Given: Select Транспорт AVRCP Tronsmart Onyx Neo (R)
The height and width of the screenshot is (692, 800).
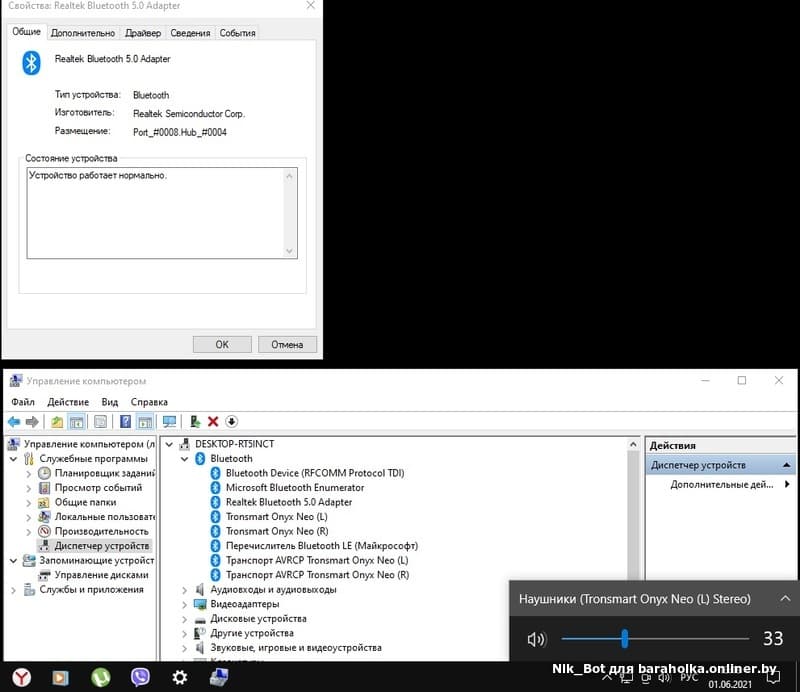Looking at the screenshot, I should pos(317,575).
